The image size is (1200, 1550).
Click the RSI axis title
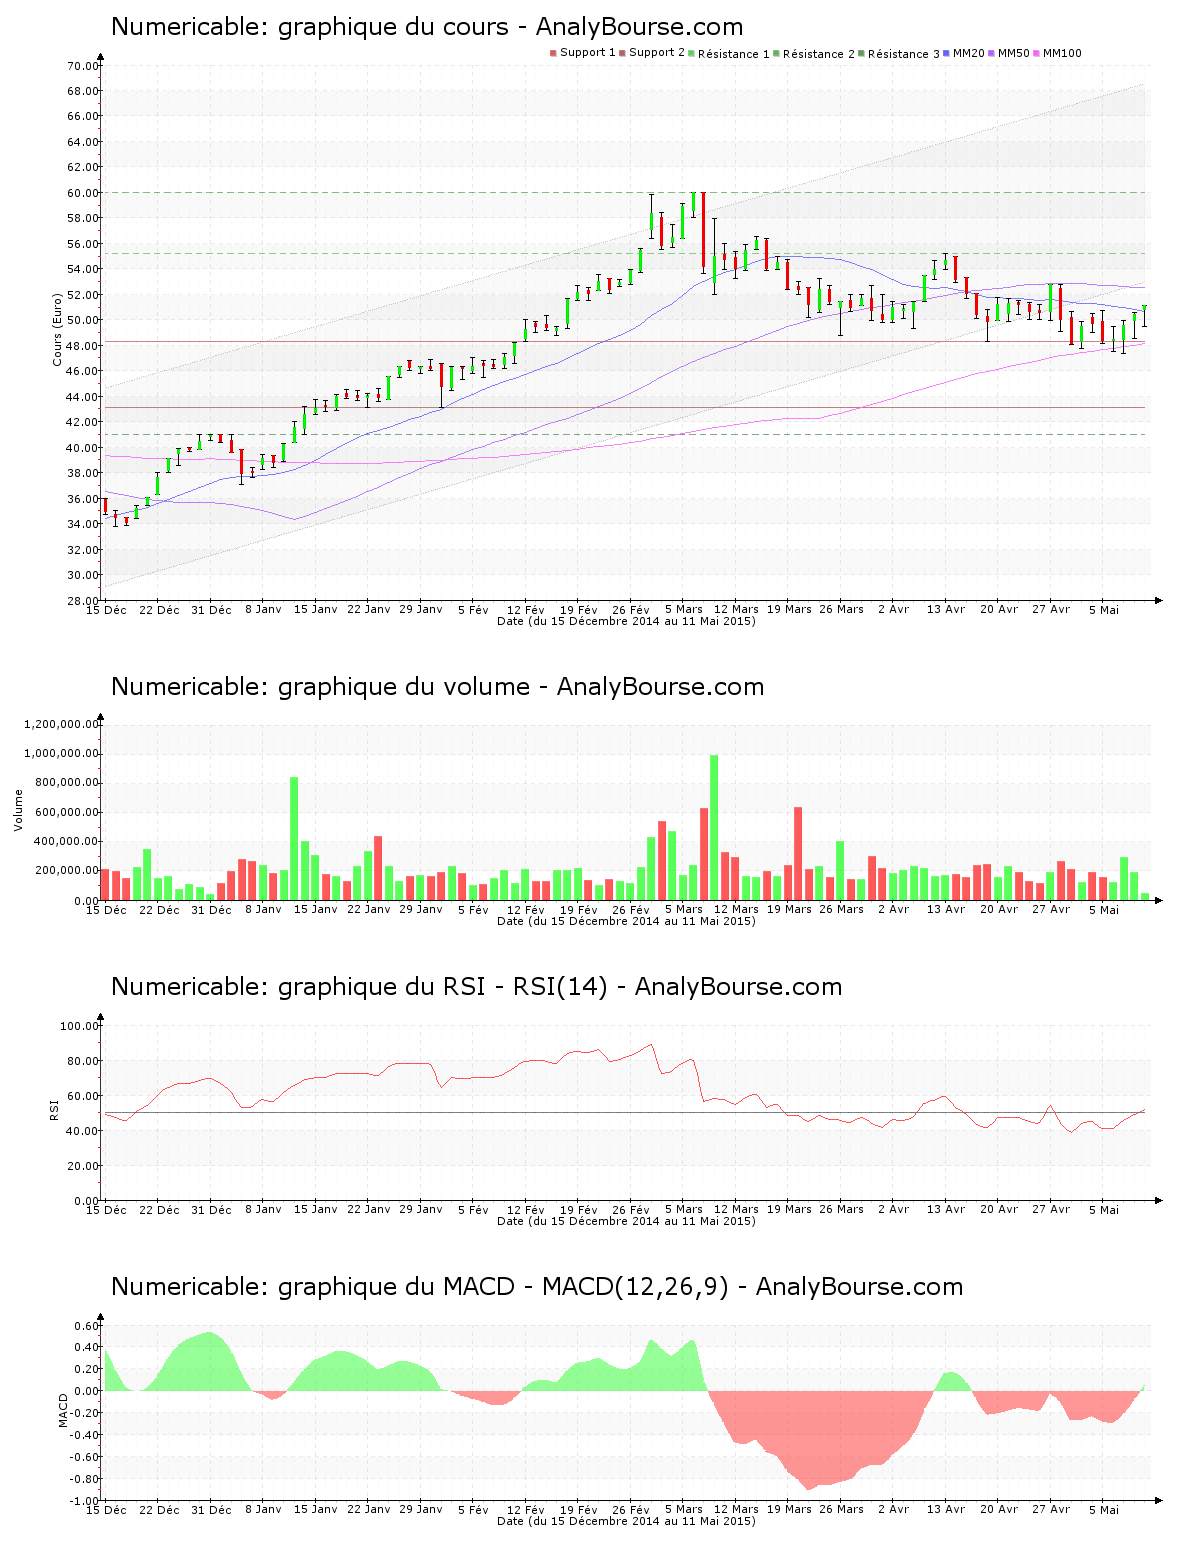tap(54, 1110)
